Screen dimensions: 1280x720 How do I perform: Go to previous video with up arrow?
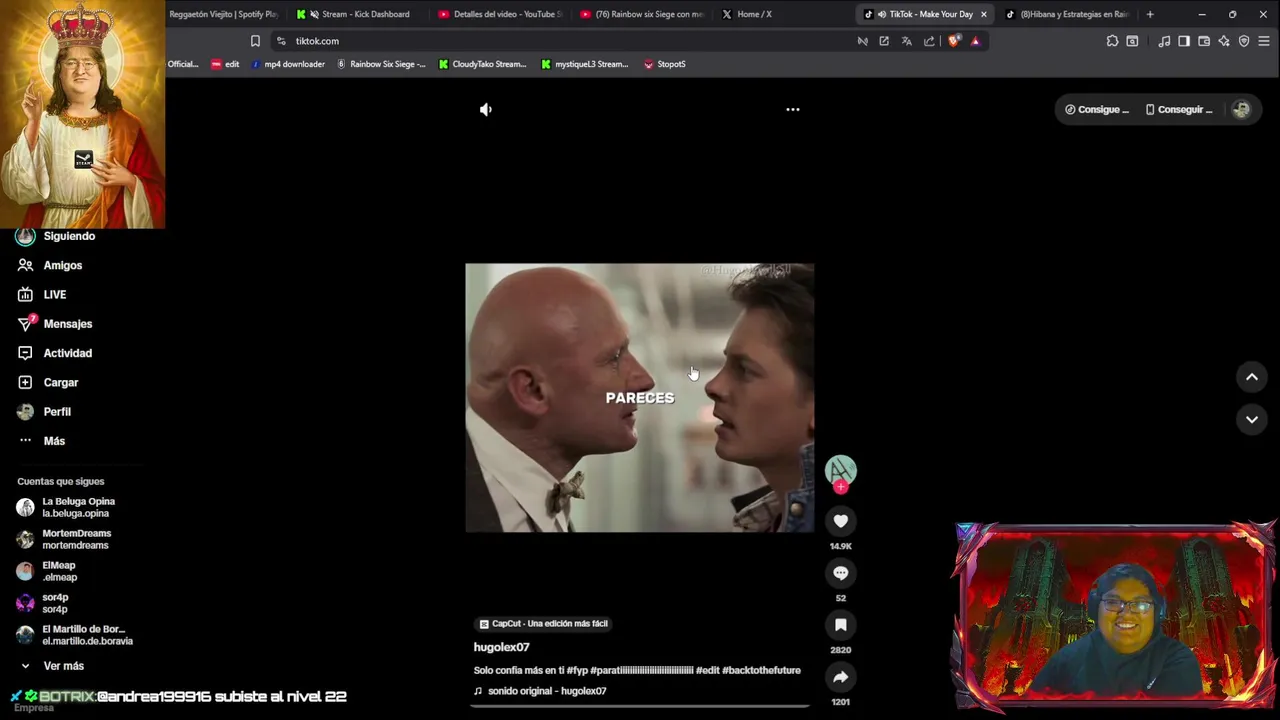click(1252, 377)
